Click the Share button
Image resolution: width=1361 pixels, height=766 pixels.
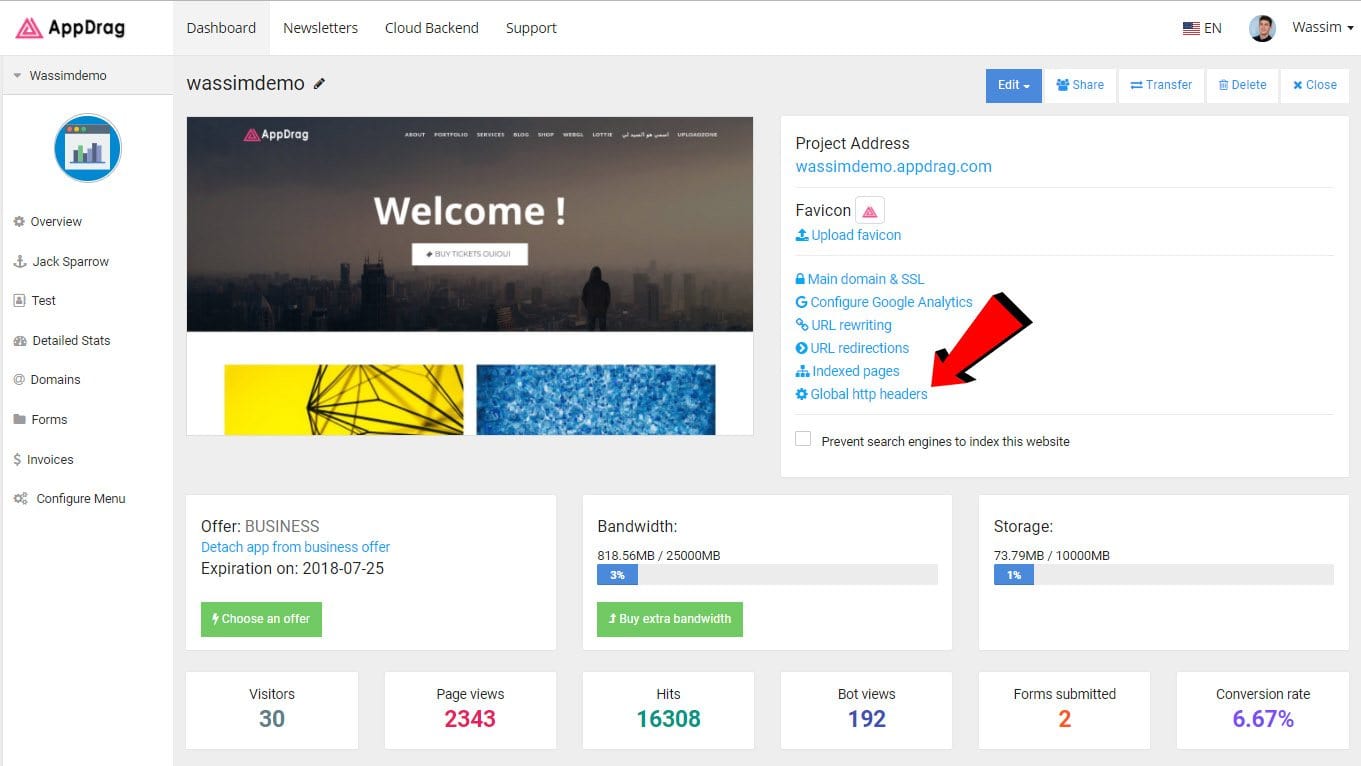1080,85
